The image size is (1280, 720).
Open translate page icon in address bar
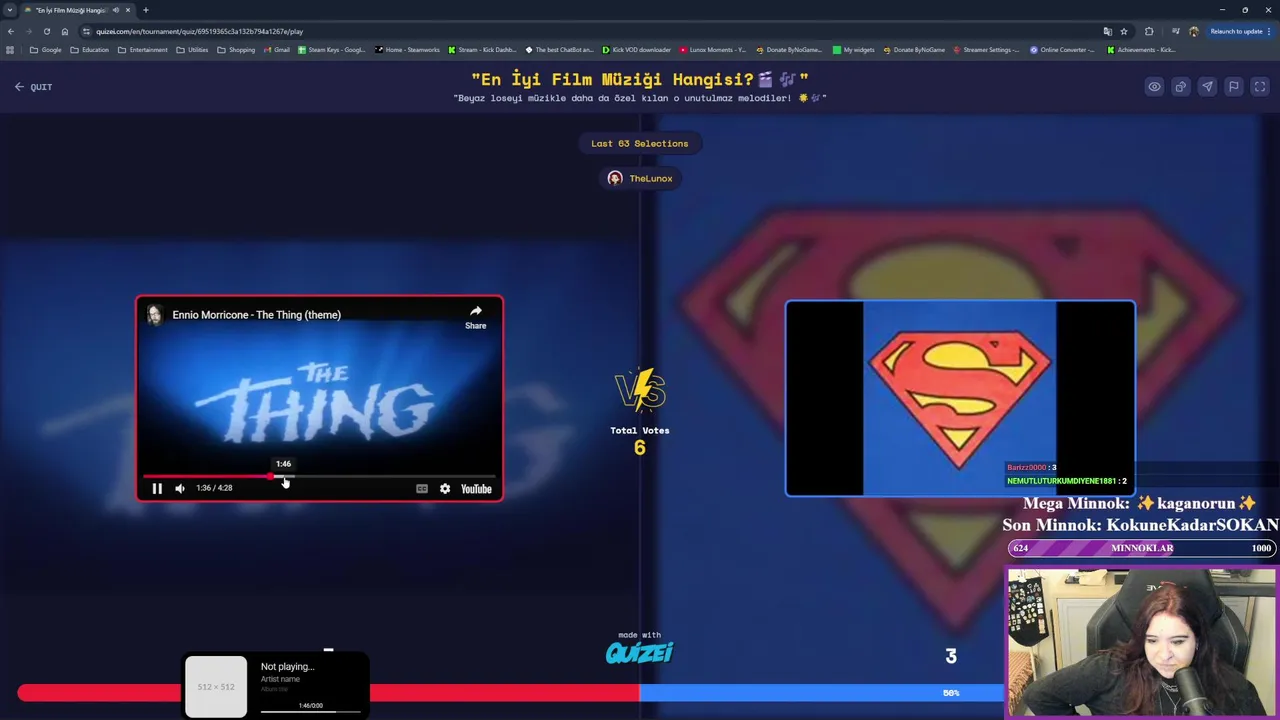1107,31
